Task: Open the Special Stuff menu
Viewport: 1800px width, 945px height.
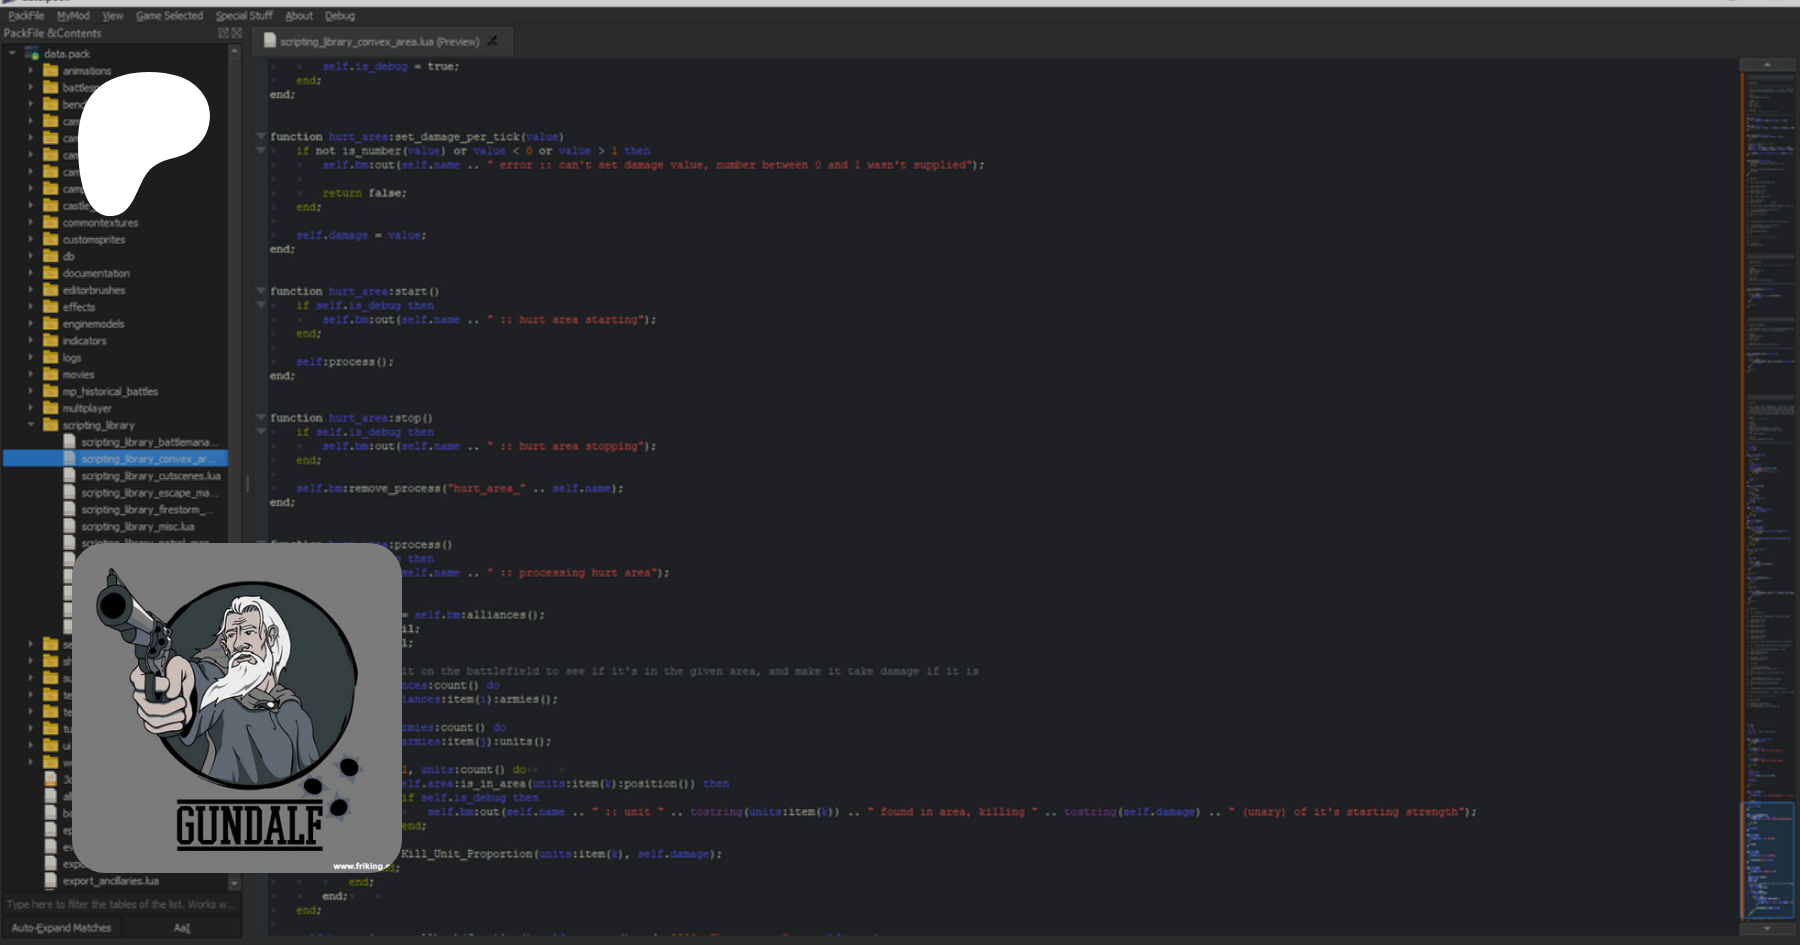Action: [244, 16]
